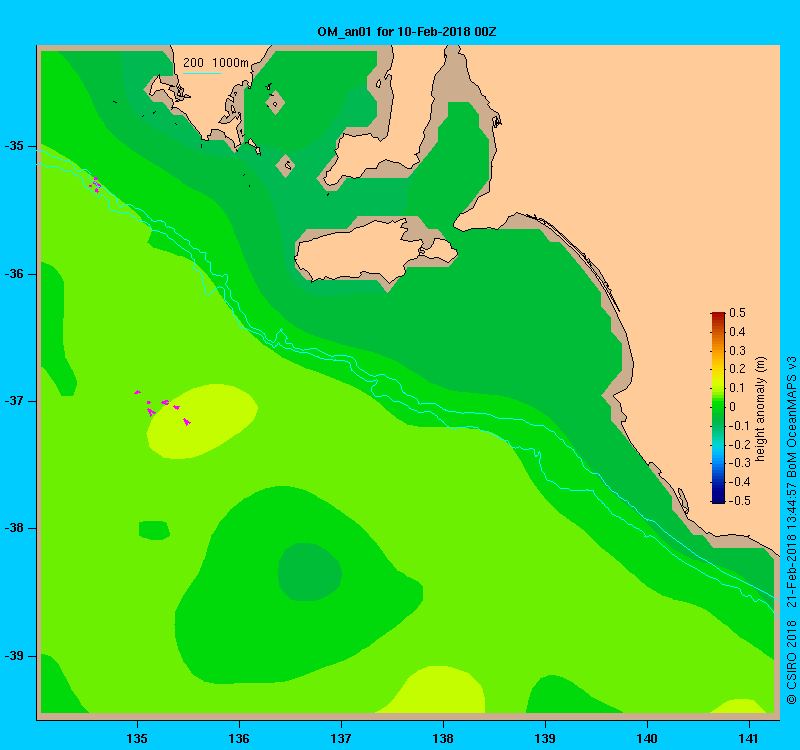Click longitude label 137 on axis
800x750 pixels.
341,738
